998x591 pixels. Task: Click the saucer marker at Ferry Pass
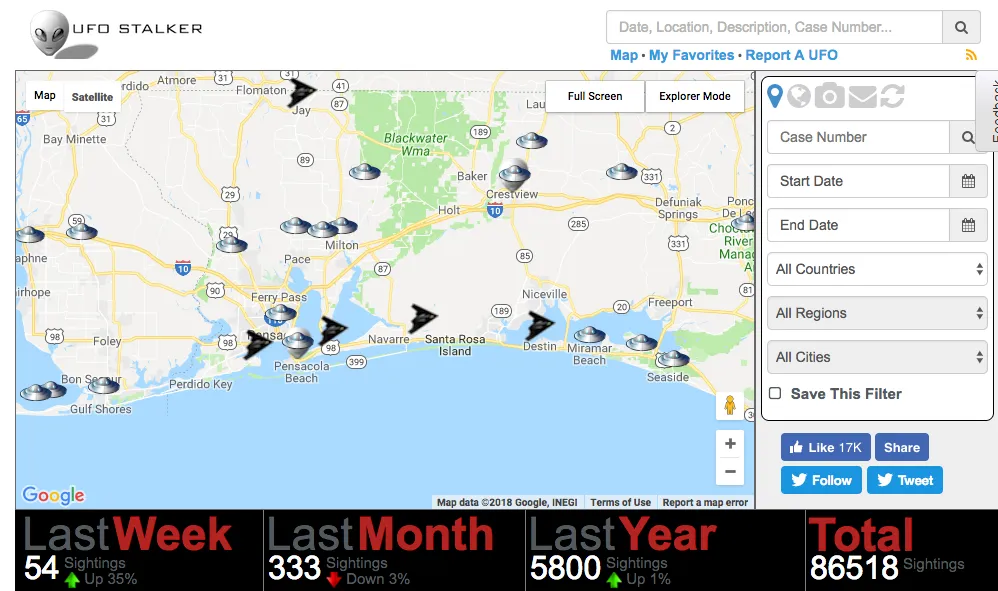click(280, 312)
